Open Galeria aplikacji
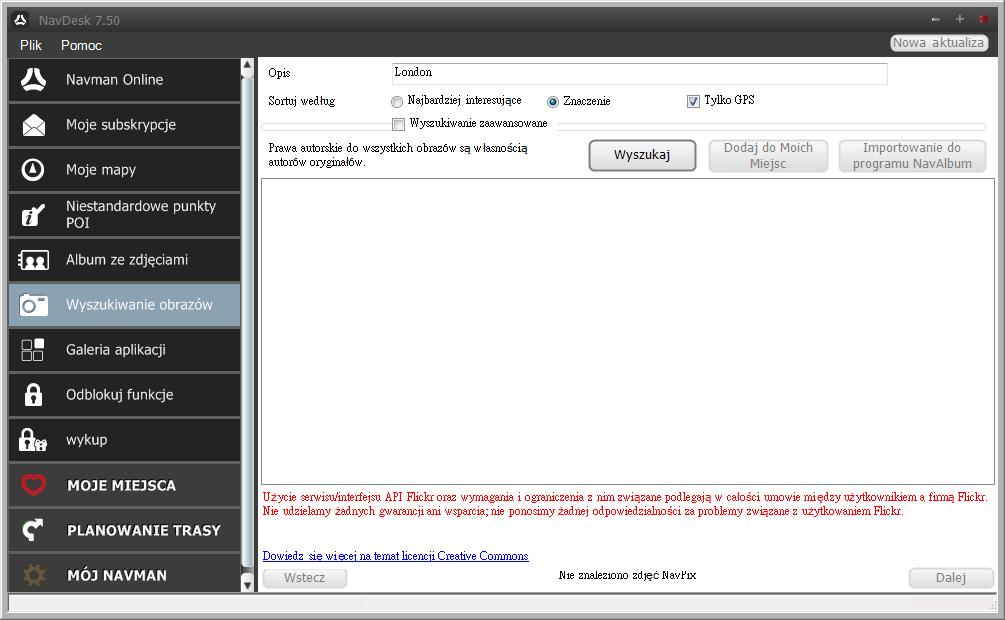Screen dimensions: 1005x620 (124, 349)
